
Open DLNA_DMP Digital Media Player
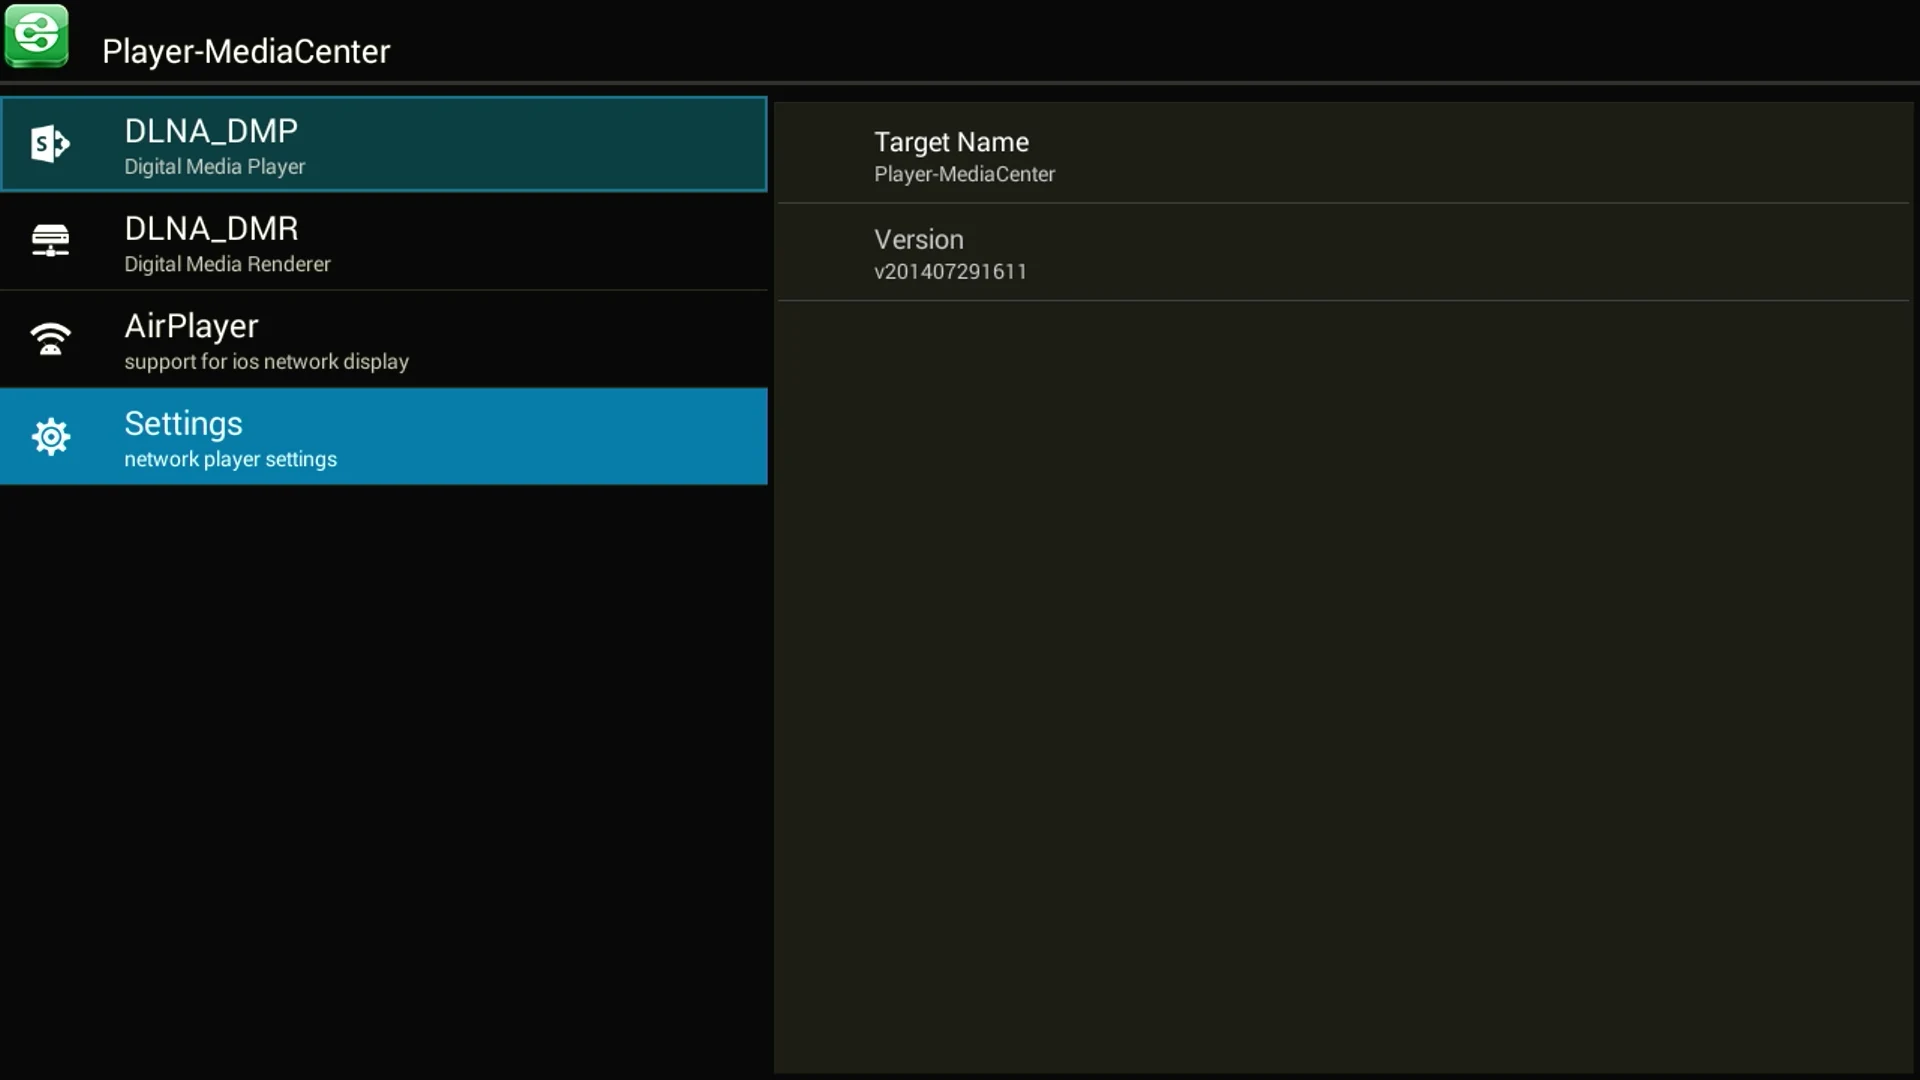384,144
